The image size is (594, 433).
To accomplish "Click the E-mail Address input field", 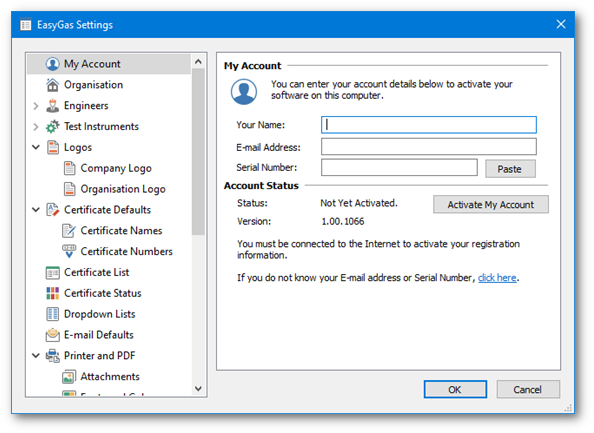I will click(429, 147).
